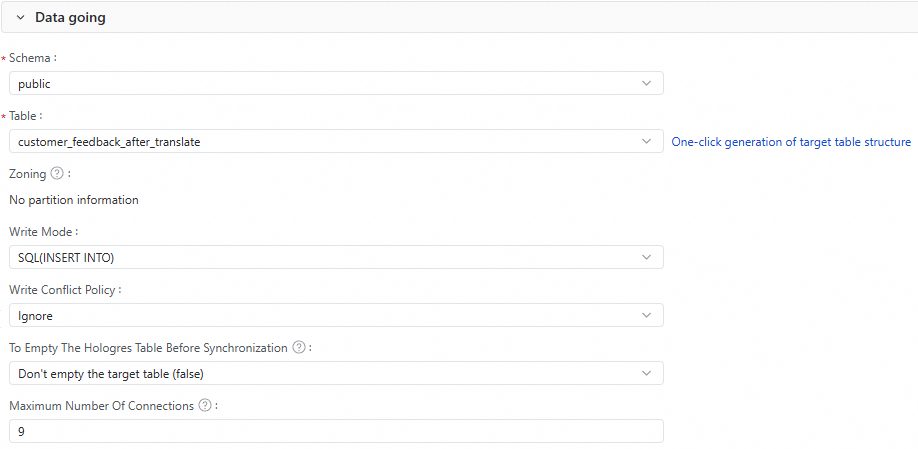Open the Table dropdown customer_feedback_after_translate

[x=320, y=142]
